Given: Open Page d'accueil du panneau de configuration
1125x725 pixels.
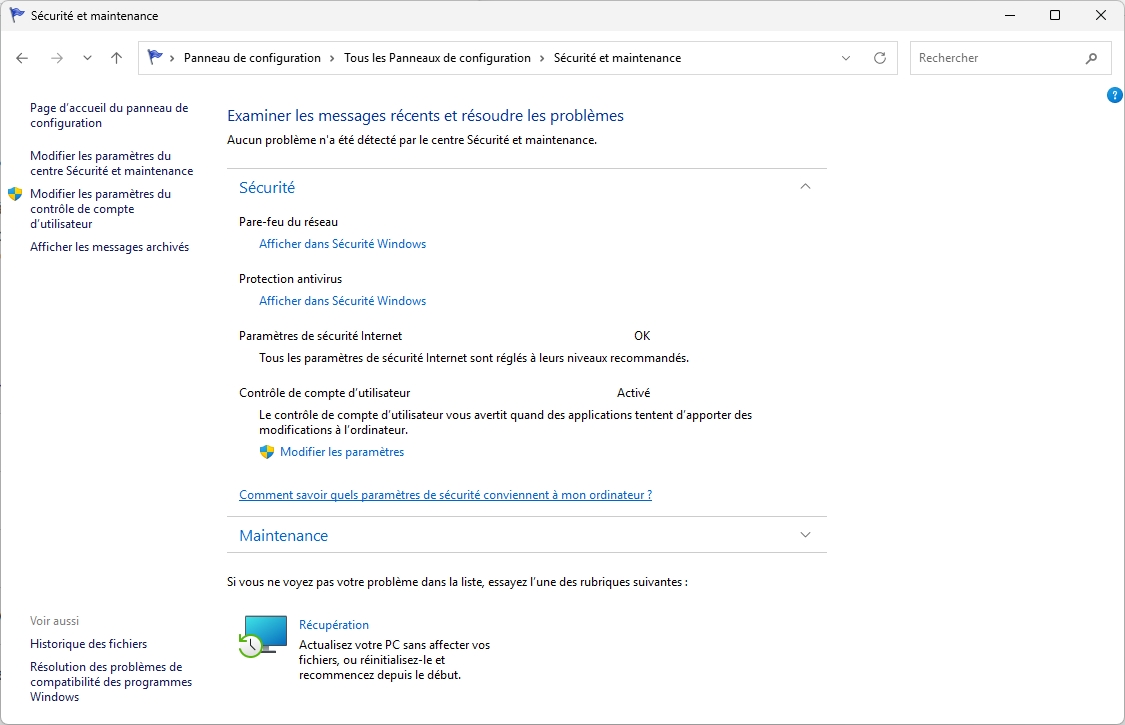Looking at the screenshot, I should [109, 116].
